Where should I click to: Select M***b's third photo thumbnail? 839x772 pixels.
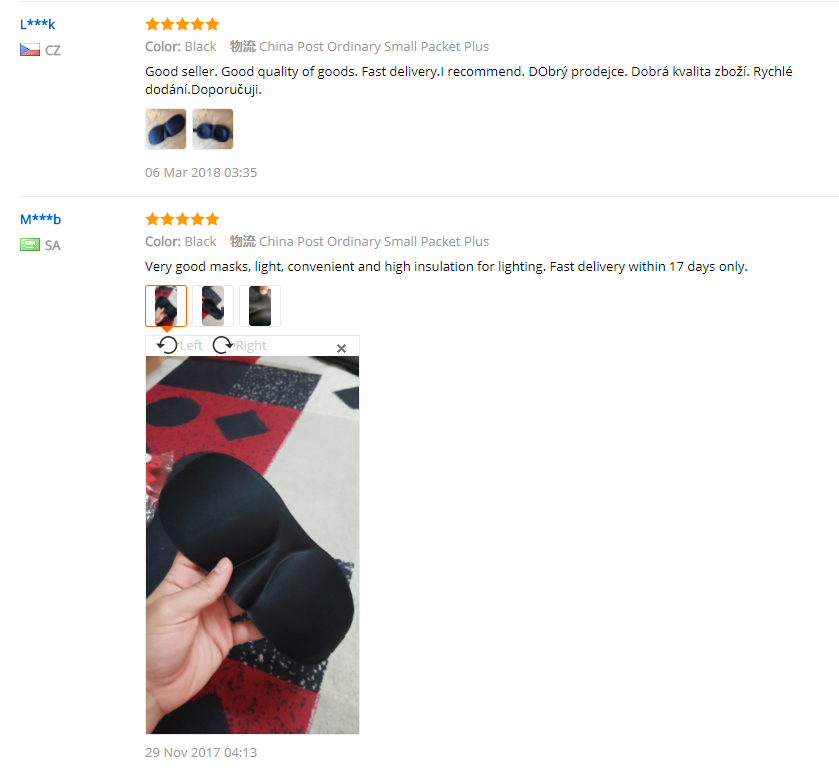[260, 306]
